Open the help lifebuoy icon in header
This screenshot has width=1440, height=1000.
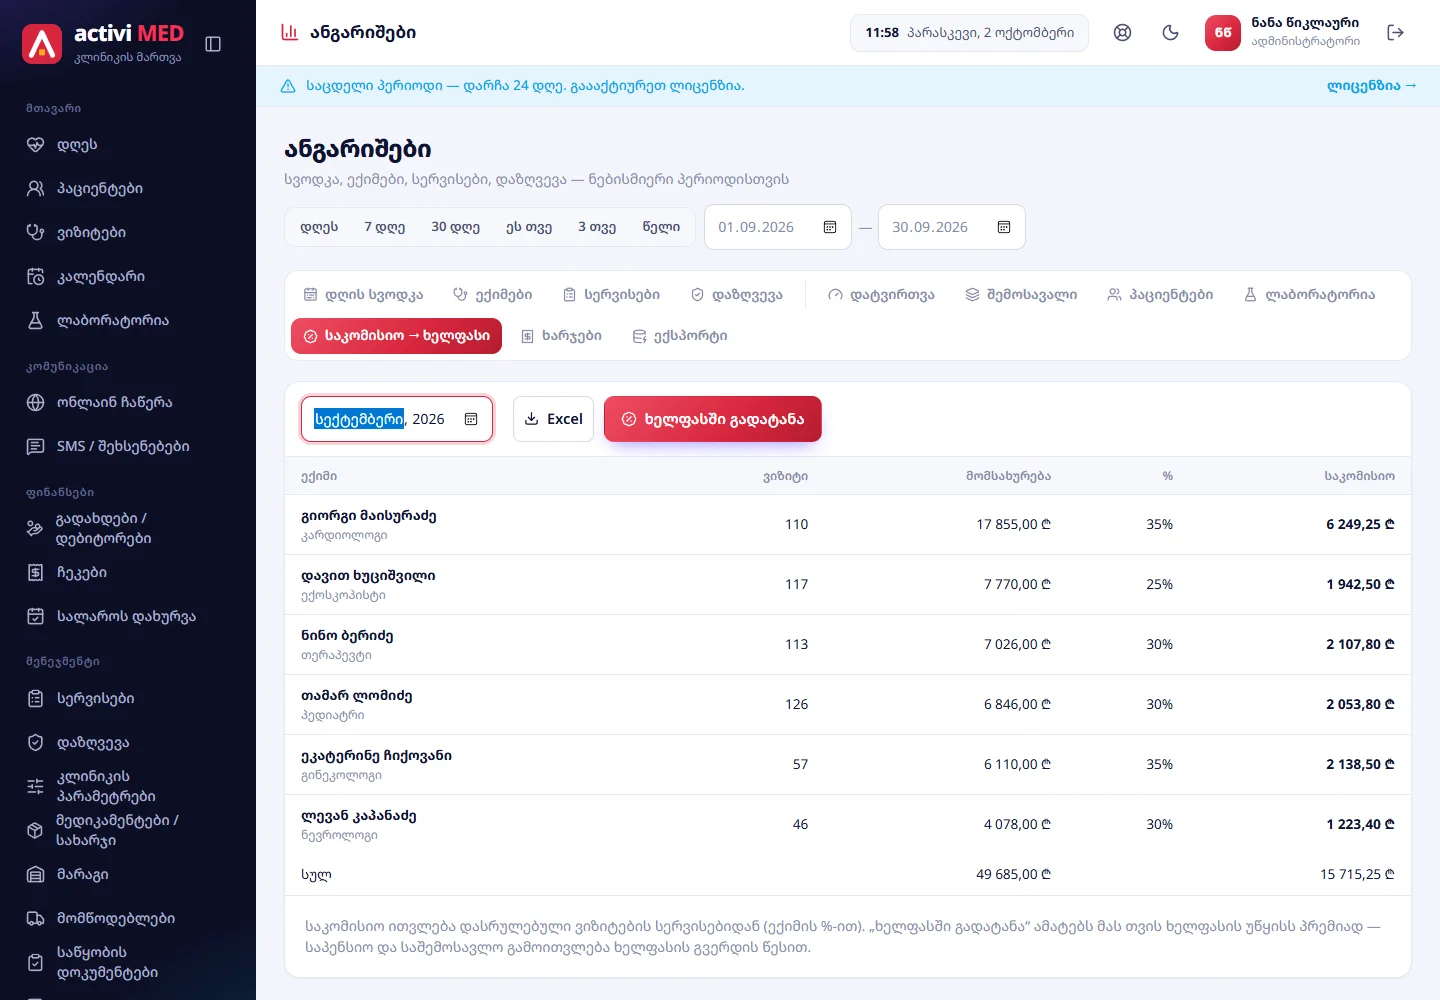click(x=1123, y=33)
